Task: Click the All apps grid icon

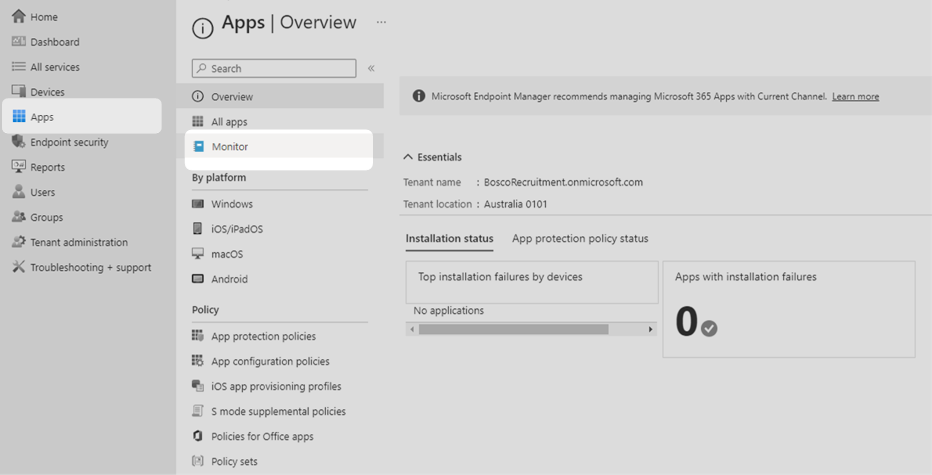Action: [198, 121]
